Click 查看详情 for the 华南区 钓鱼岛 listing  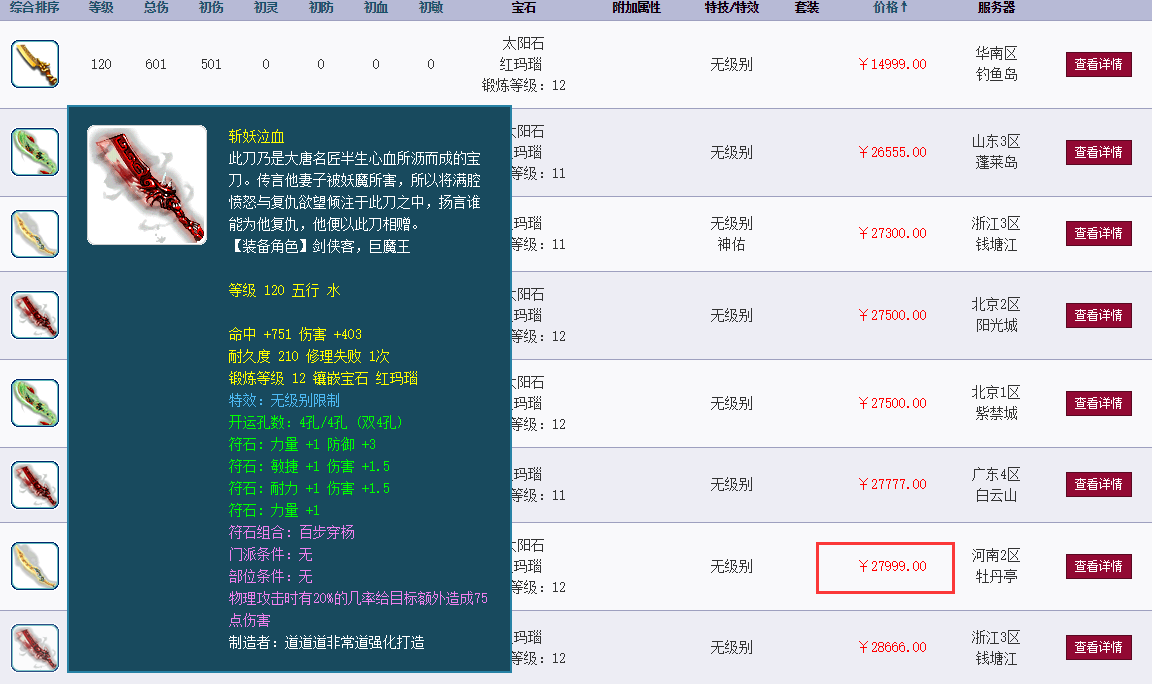coord(1098,63)
